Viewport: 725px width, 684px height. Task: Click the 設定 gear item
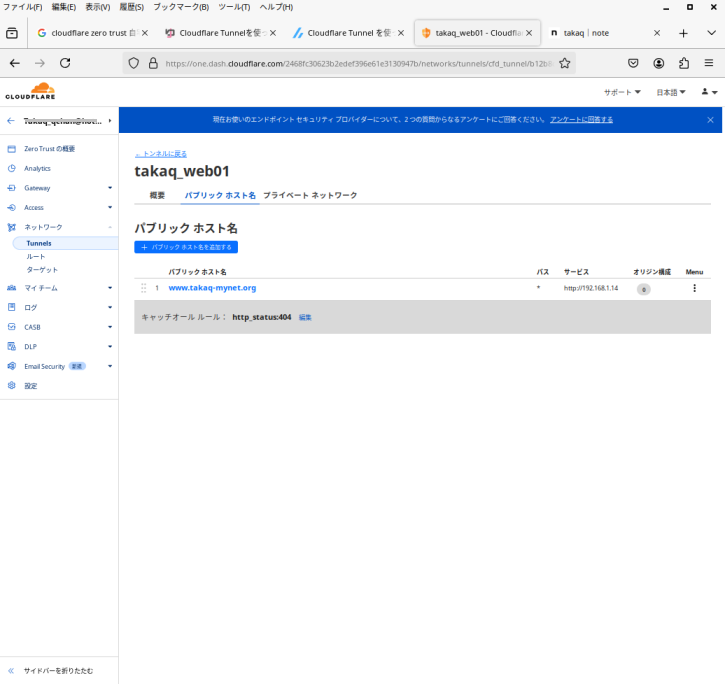[31, 386]
